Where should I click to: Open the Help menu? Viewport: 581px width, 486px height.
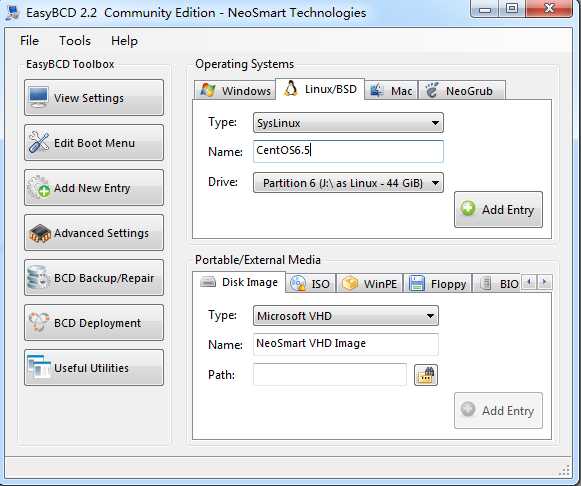[x=124, y=41]
